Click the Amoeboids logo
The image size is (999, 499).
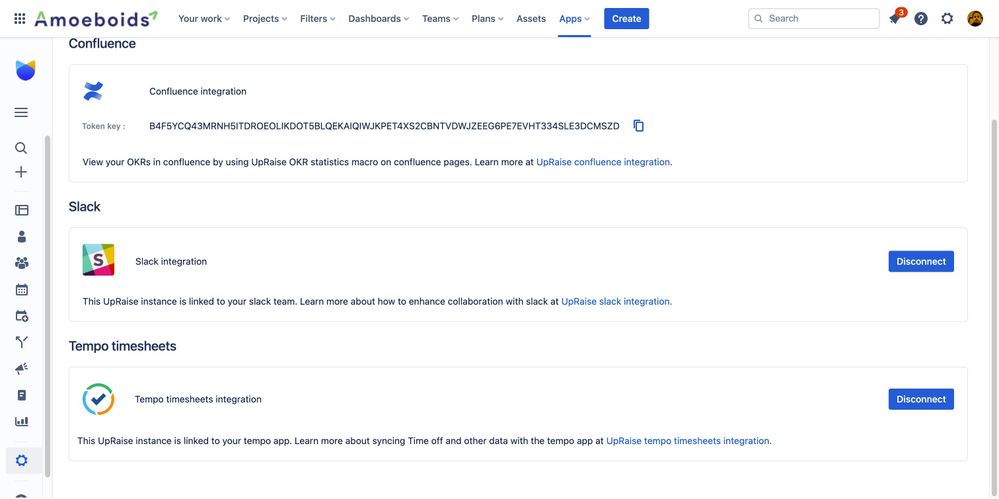coord(96,18)
